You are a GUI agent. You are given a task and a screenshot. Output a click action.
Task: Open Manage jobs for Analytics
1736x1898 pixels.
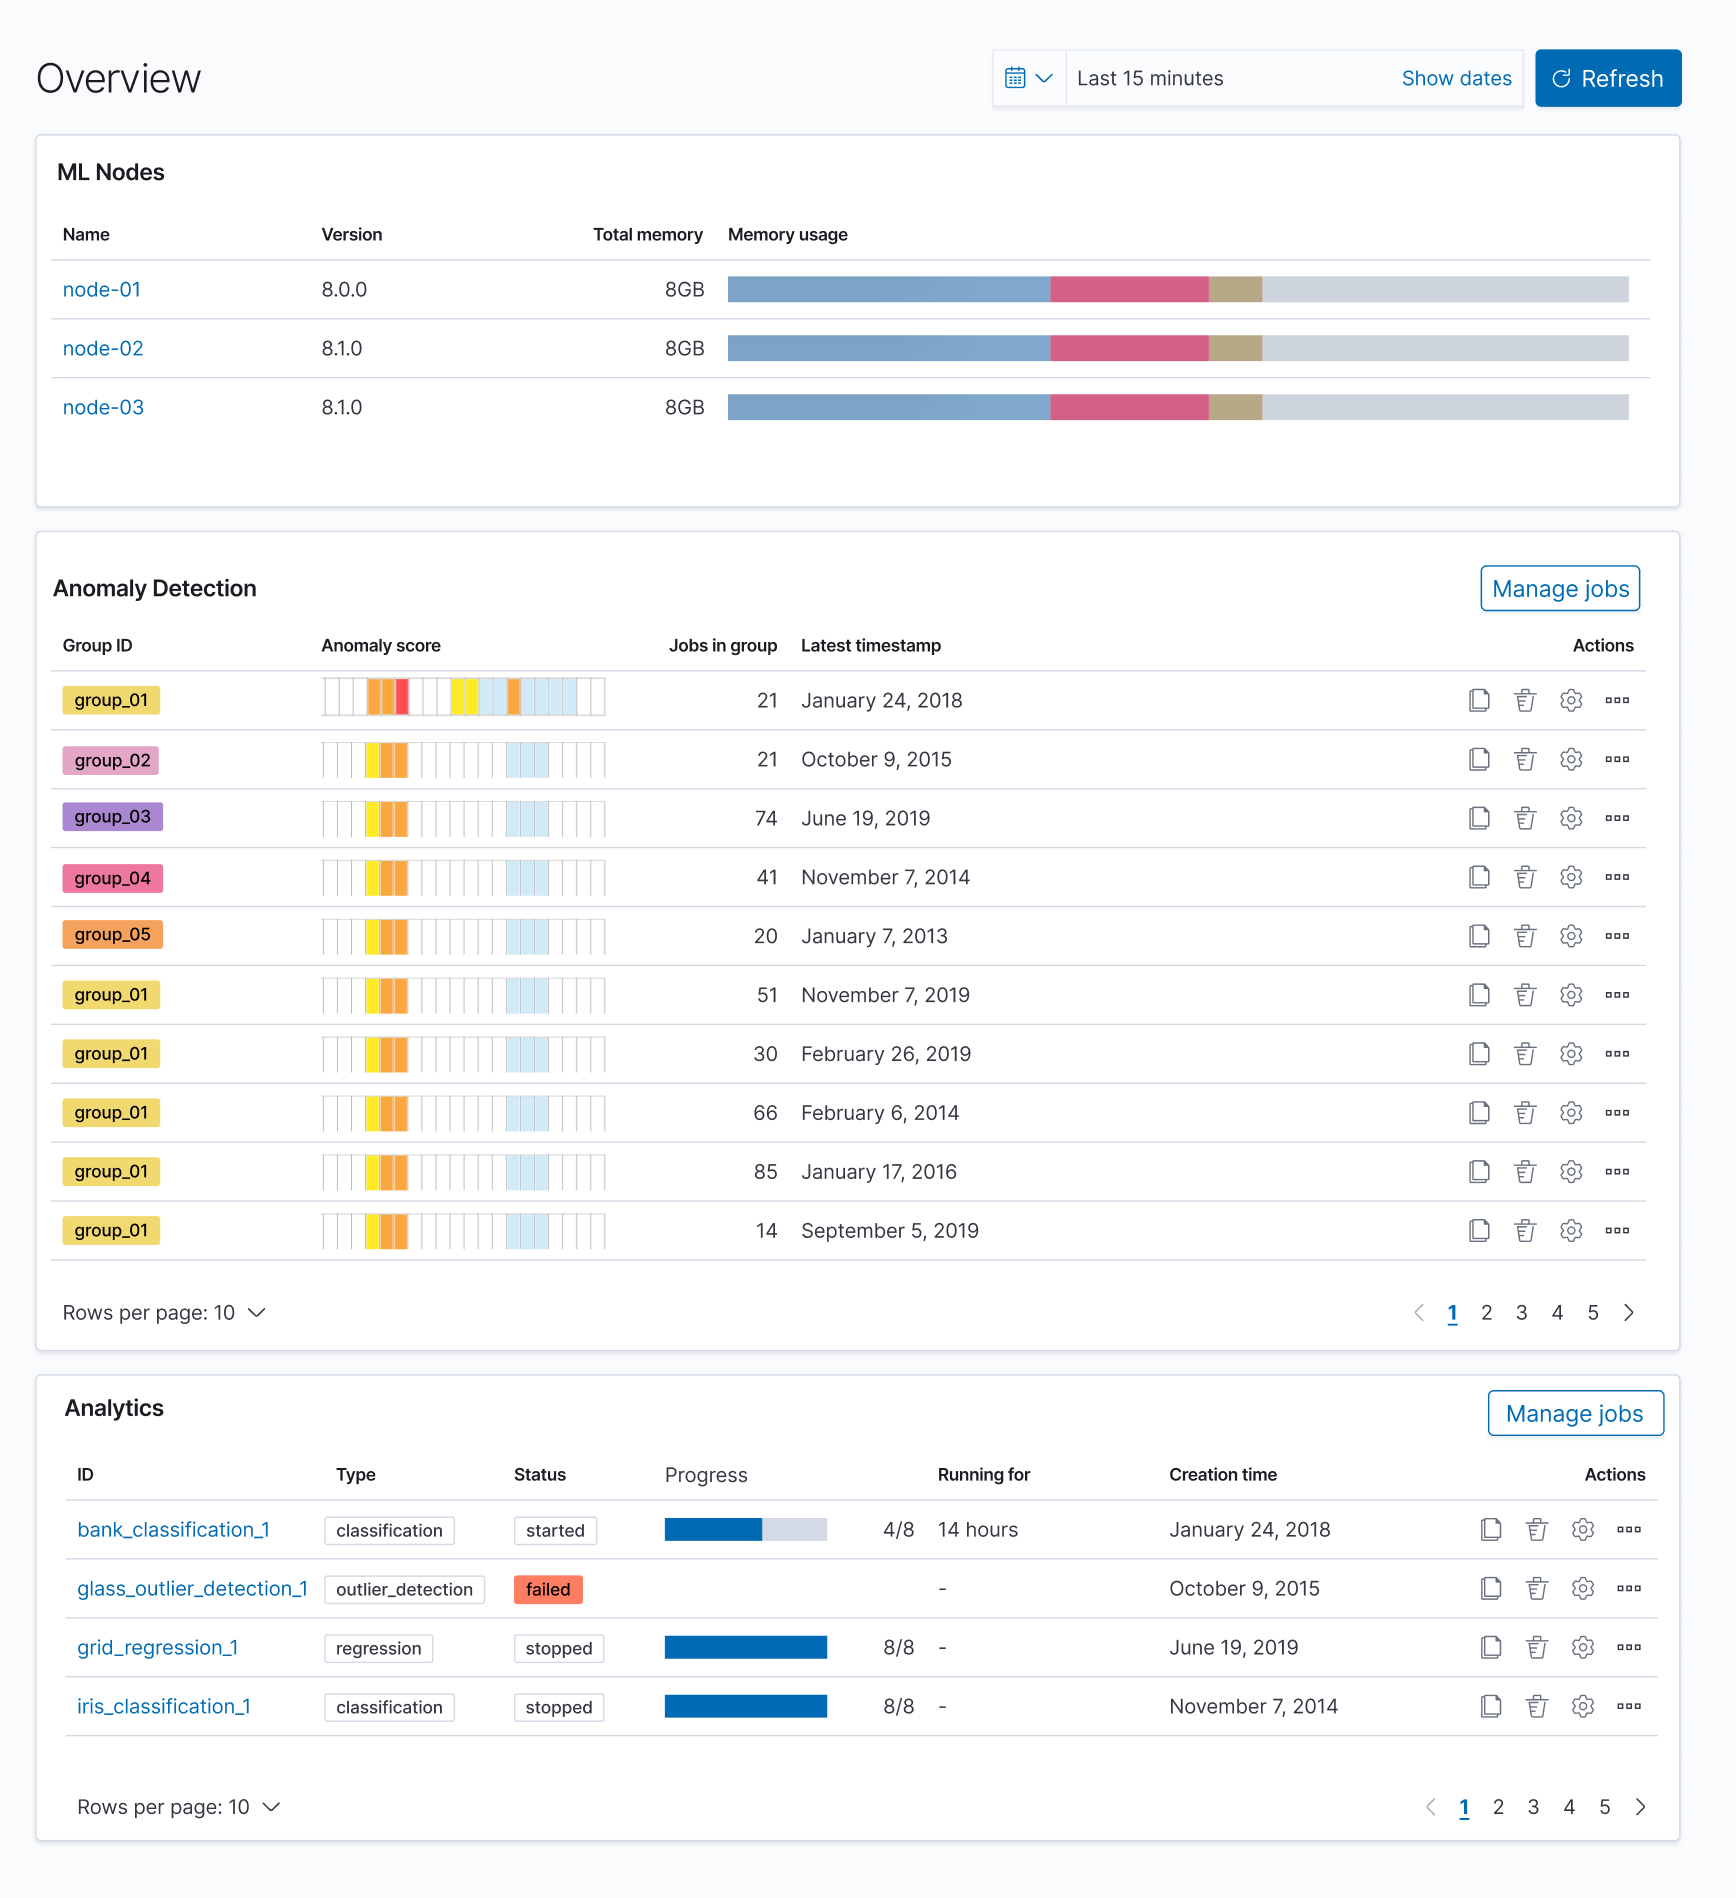pyautogui.click(x=1575, y=1414)
